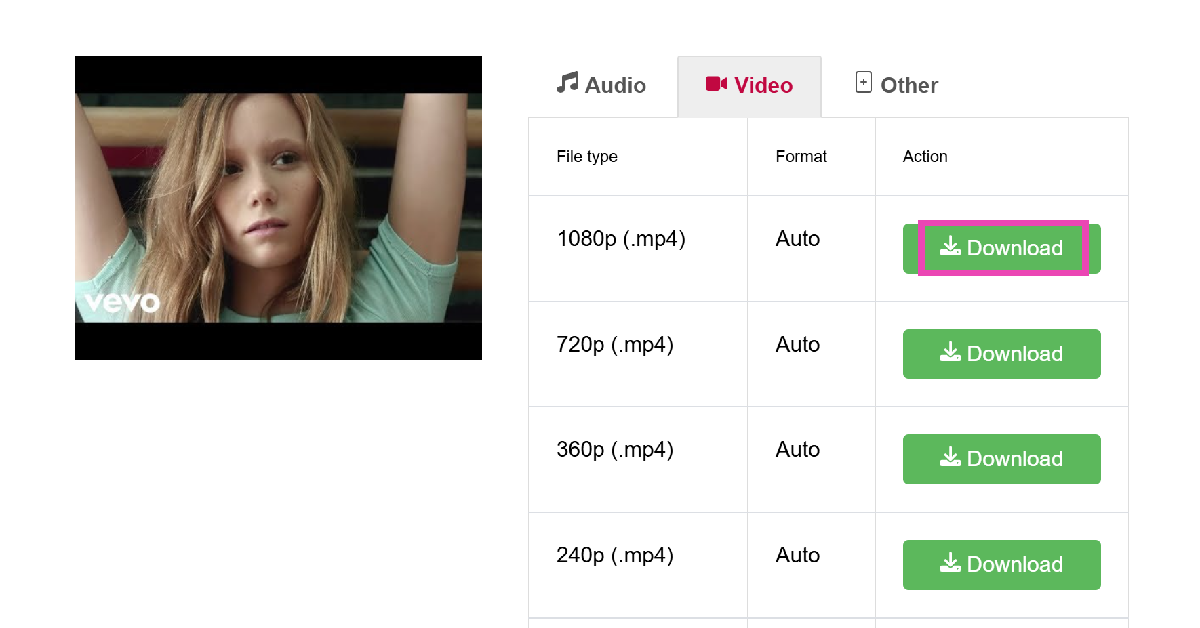The height and width of the screenshot is (628, 1200).
Task: Click the Auto format in 1080p row
Action: (797, 239)
